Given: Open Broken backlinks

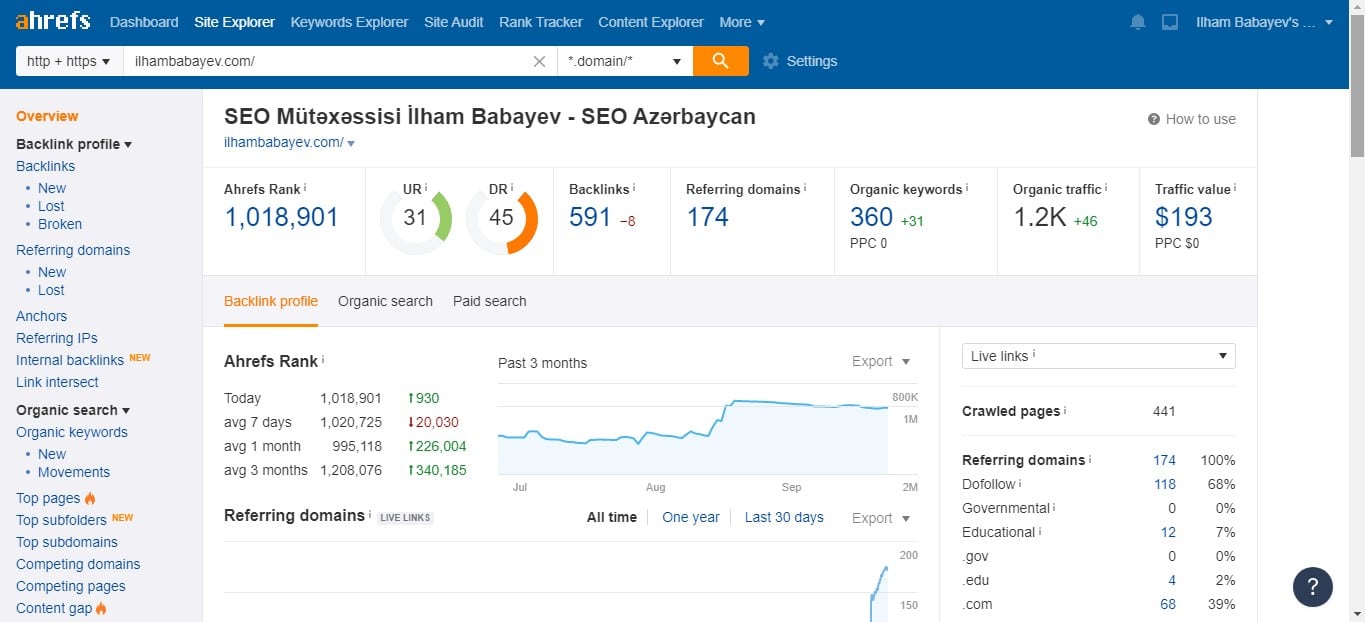Looking at the screenshot, I should pyautogui.click(x=60, y=224).
